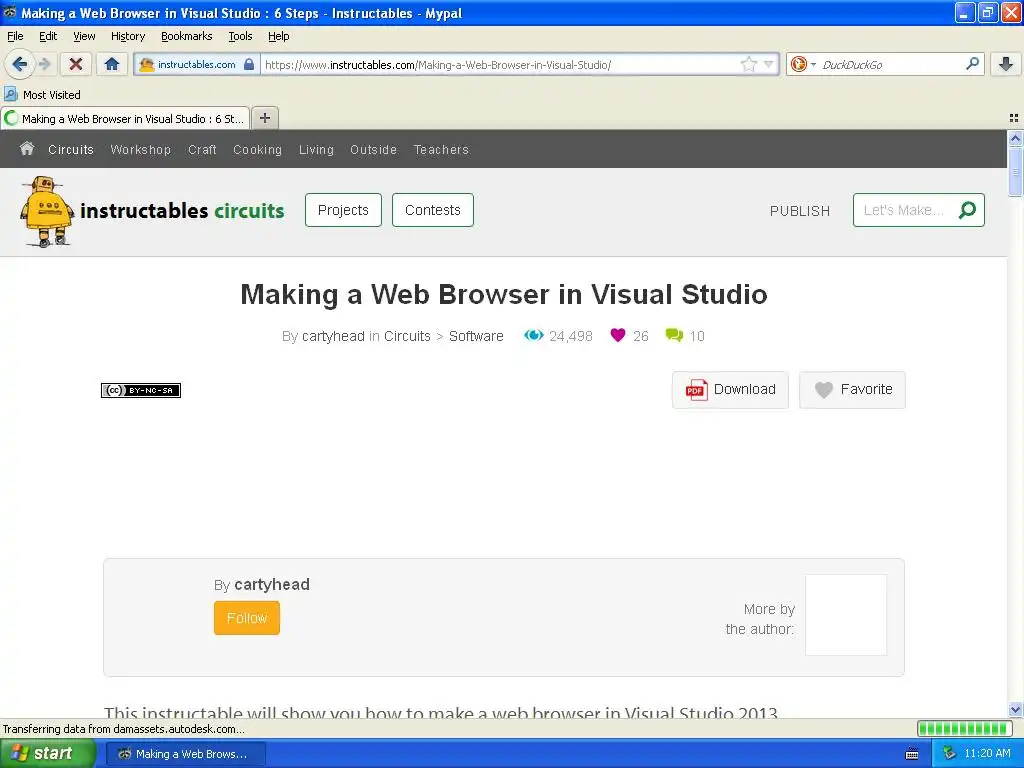Open the Bookmarks menu
The width and height of the screenshot is (1024, 768).
[x=187, y=36]
